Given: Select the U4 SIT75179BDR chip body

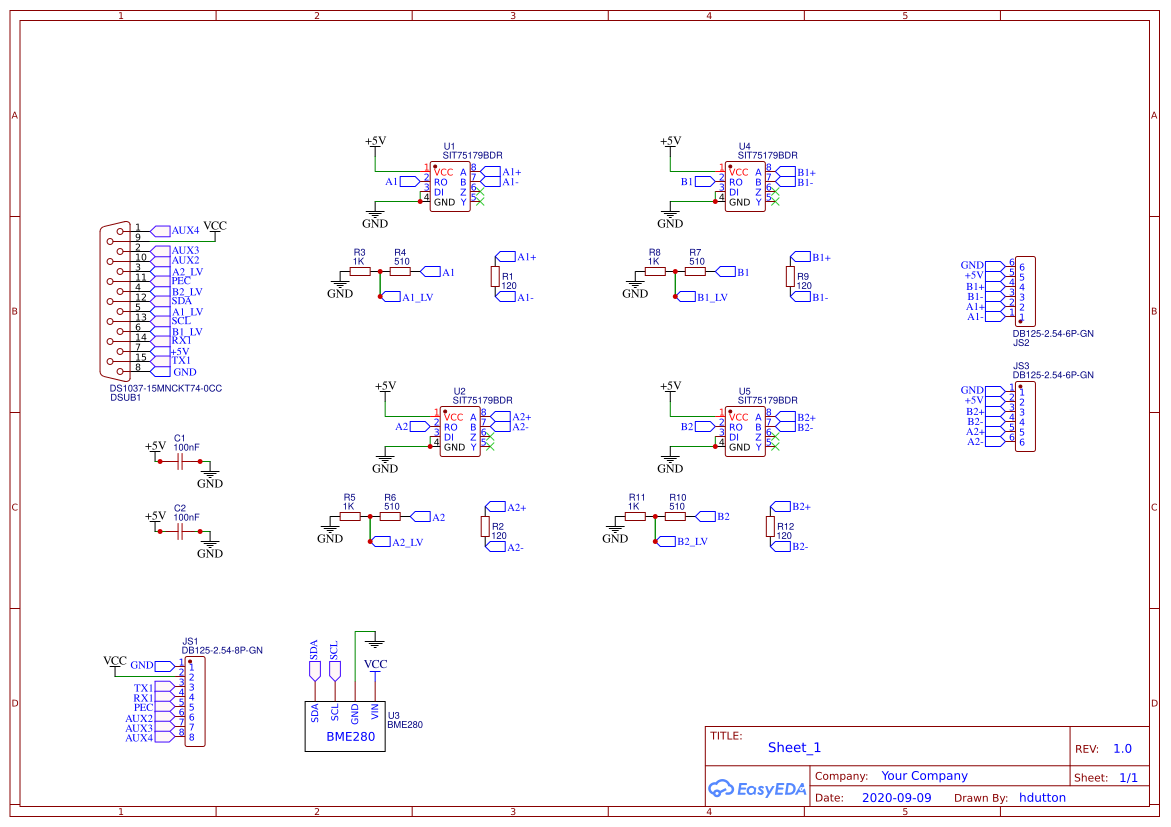Looking at the screenshot, I should 745,187.
